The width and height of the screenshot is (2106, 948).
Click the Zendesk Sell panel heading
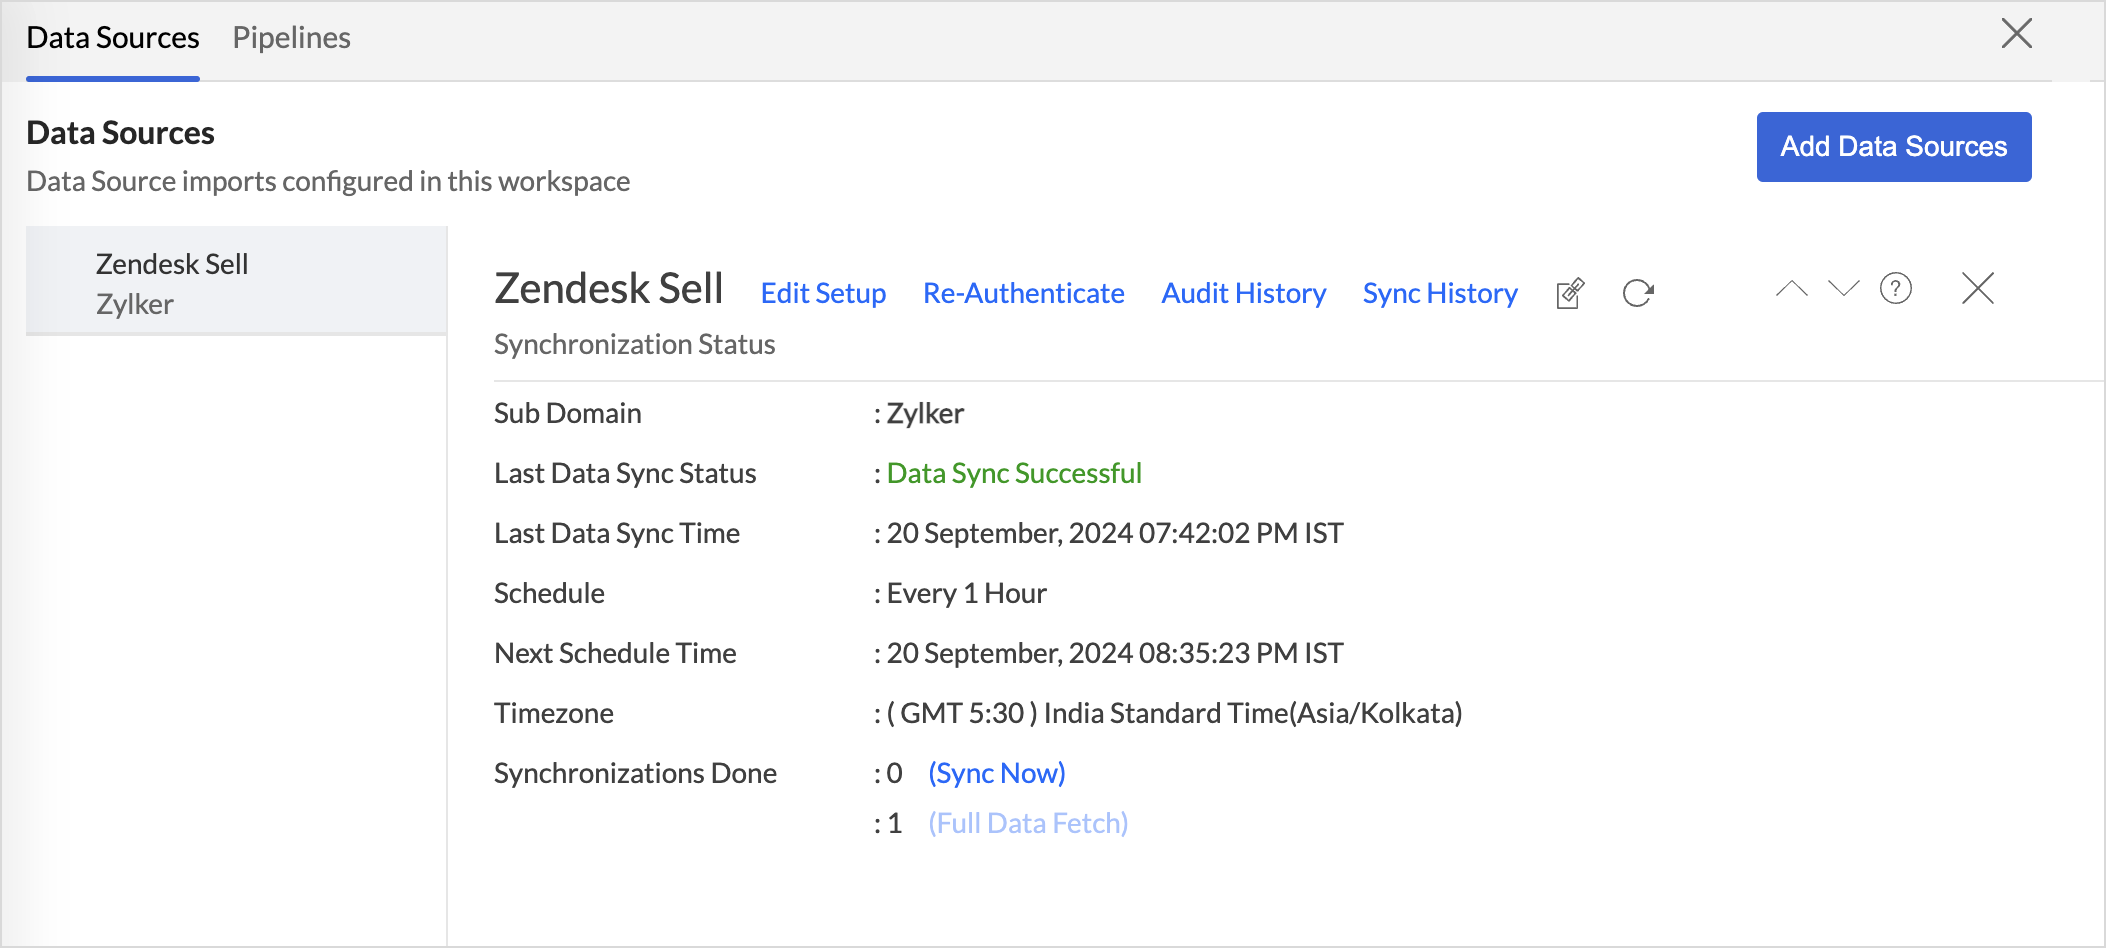tap(608, 289)
